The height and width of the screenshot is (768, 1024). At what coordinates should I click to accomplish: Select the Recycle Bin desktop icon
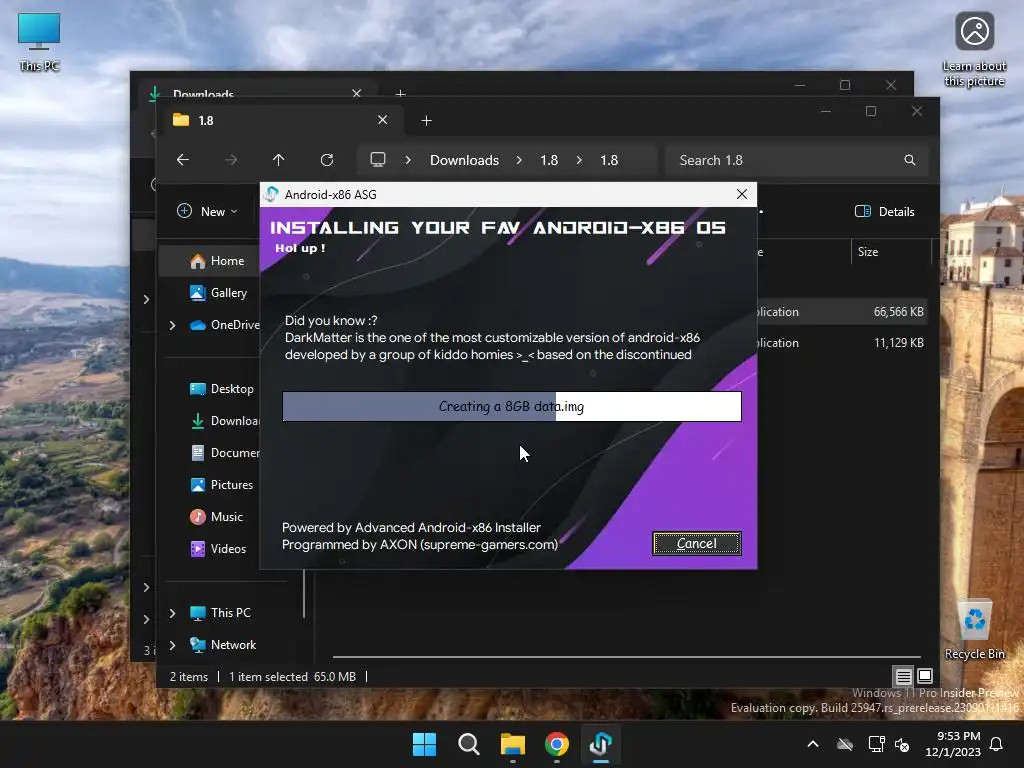point(974,630)
